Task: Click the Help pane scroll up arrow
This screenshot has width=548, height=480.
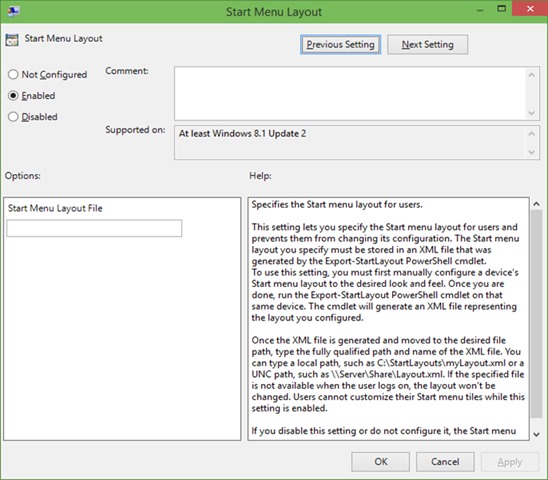Action: pyautogui.click(x=536, y=204)
